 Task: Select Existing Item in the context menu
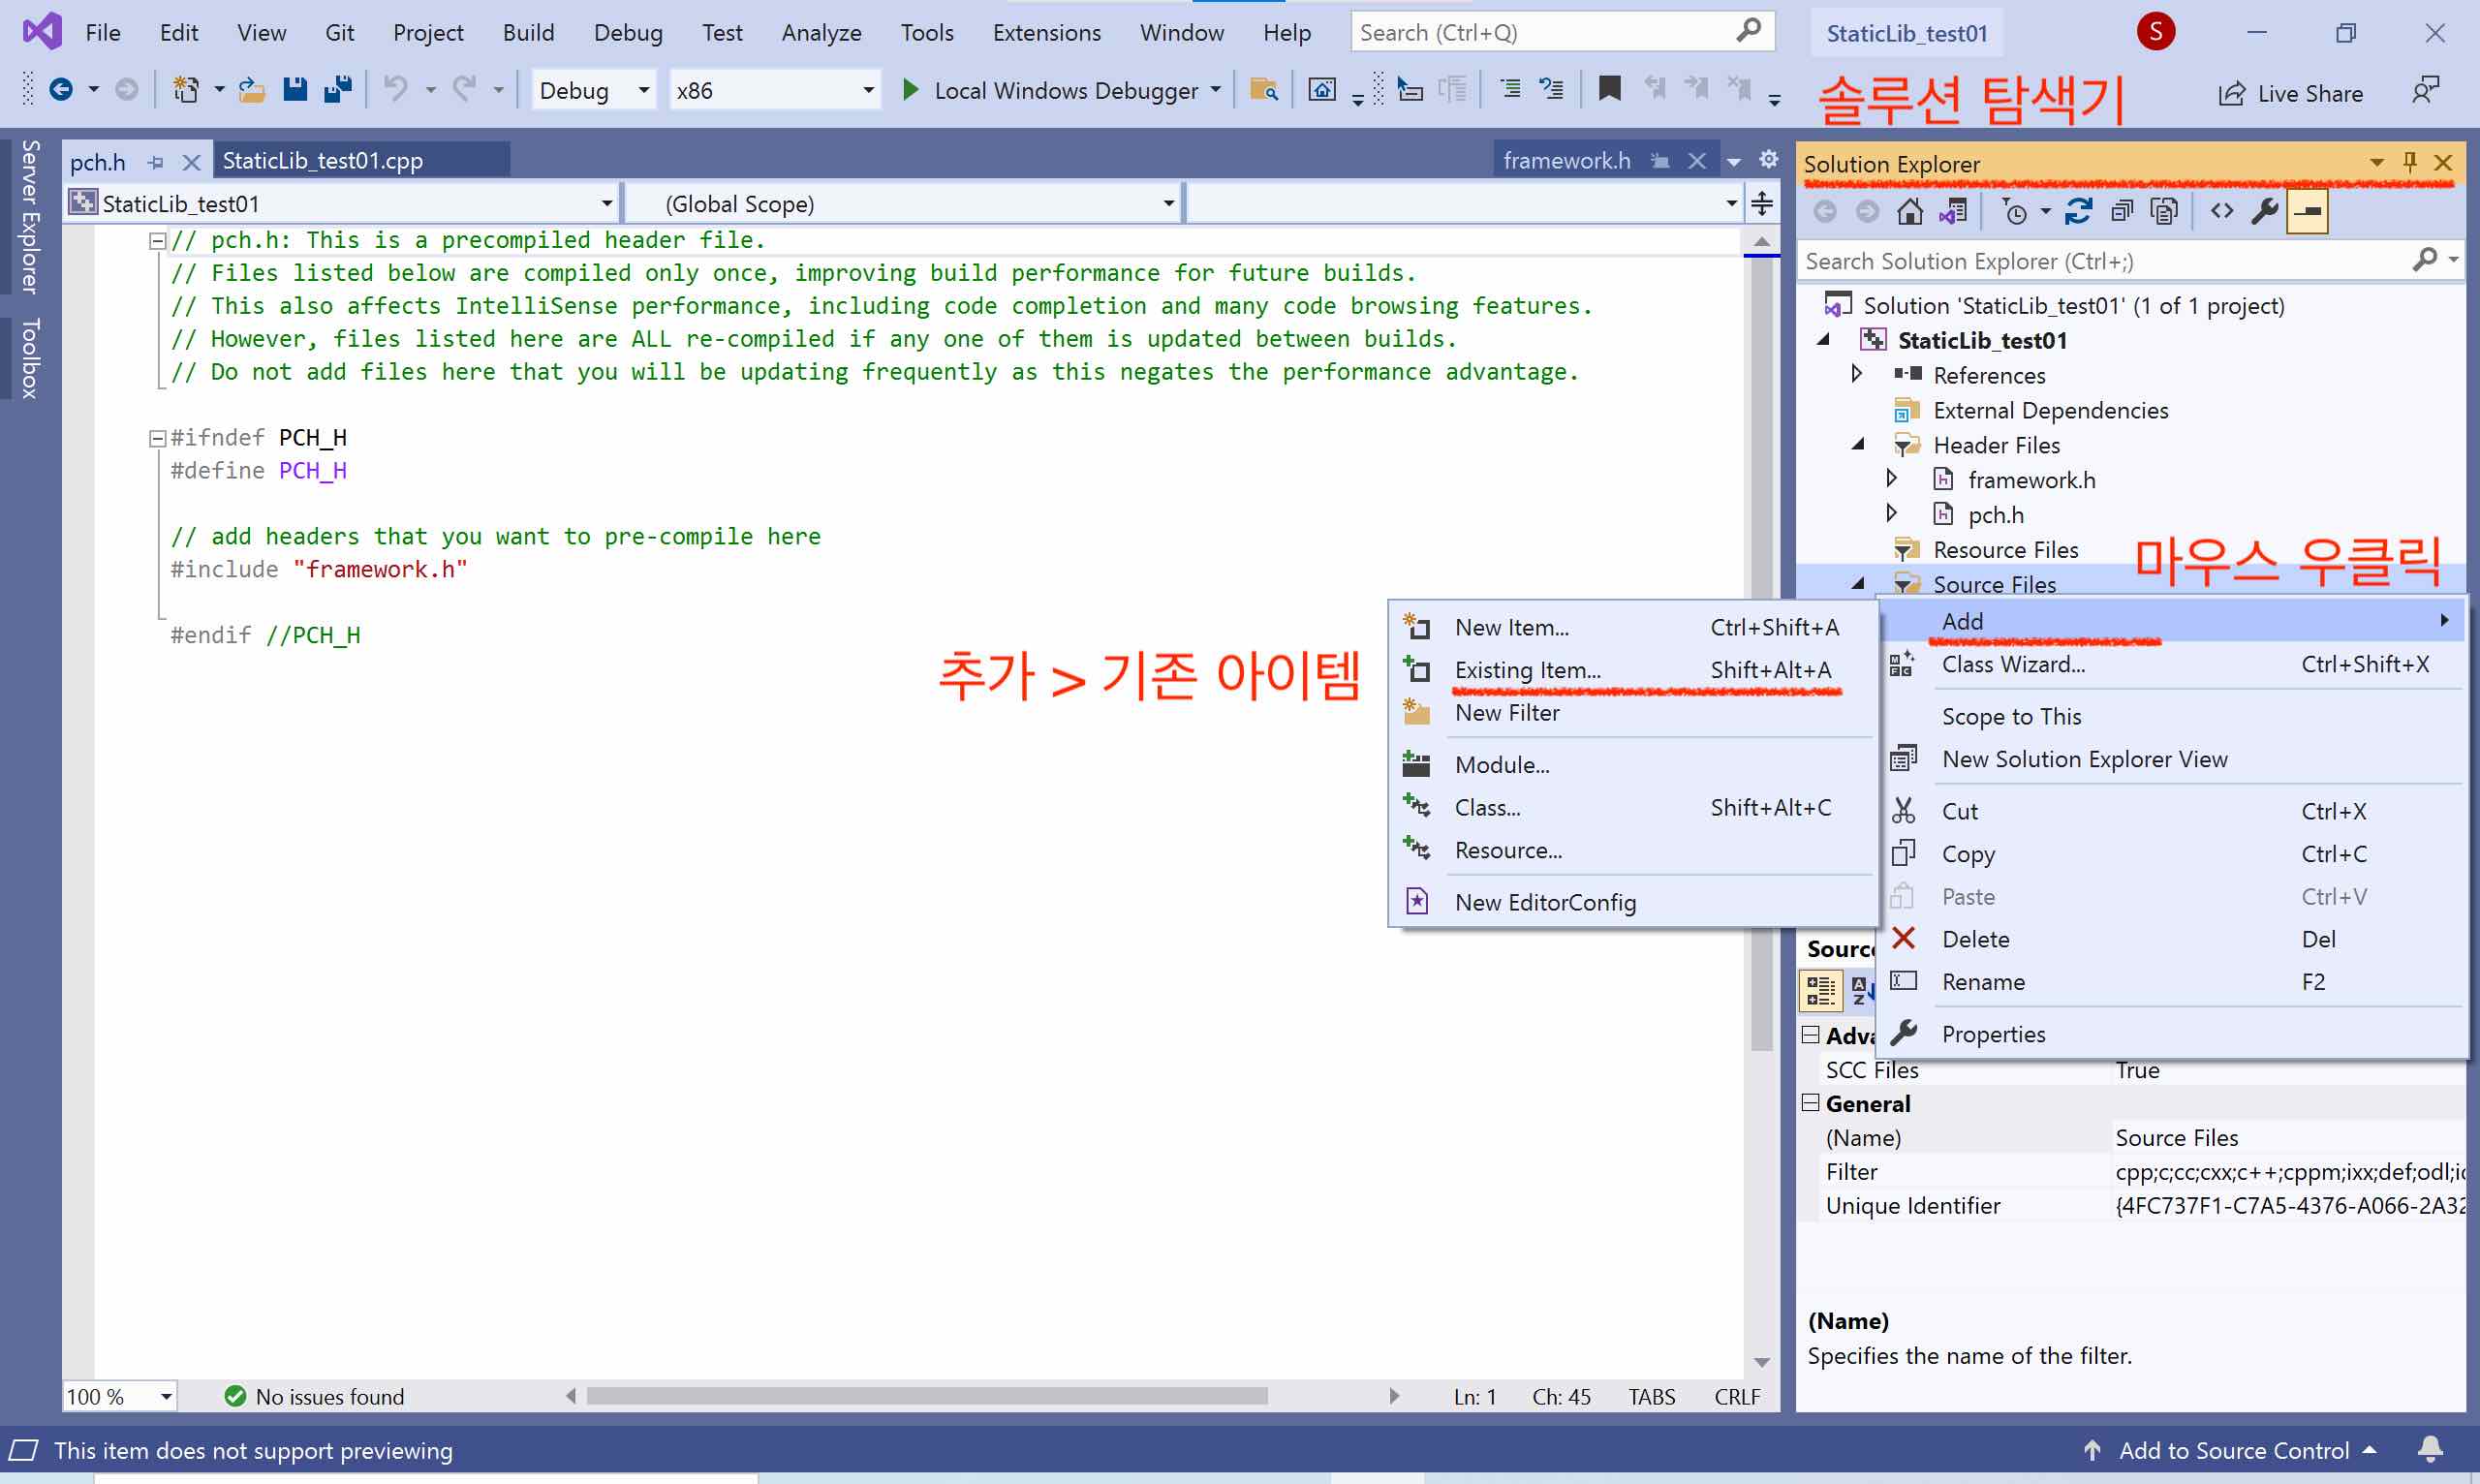coord(1528,670)
